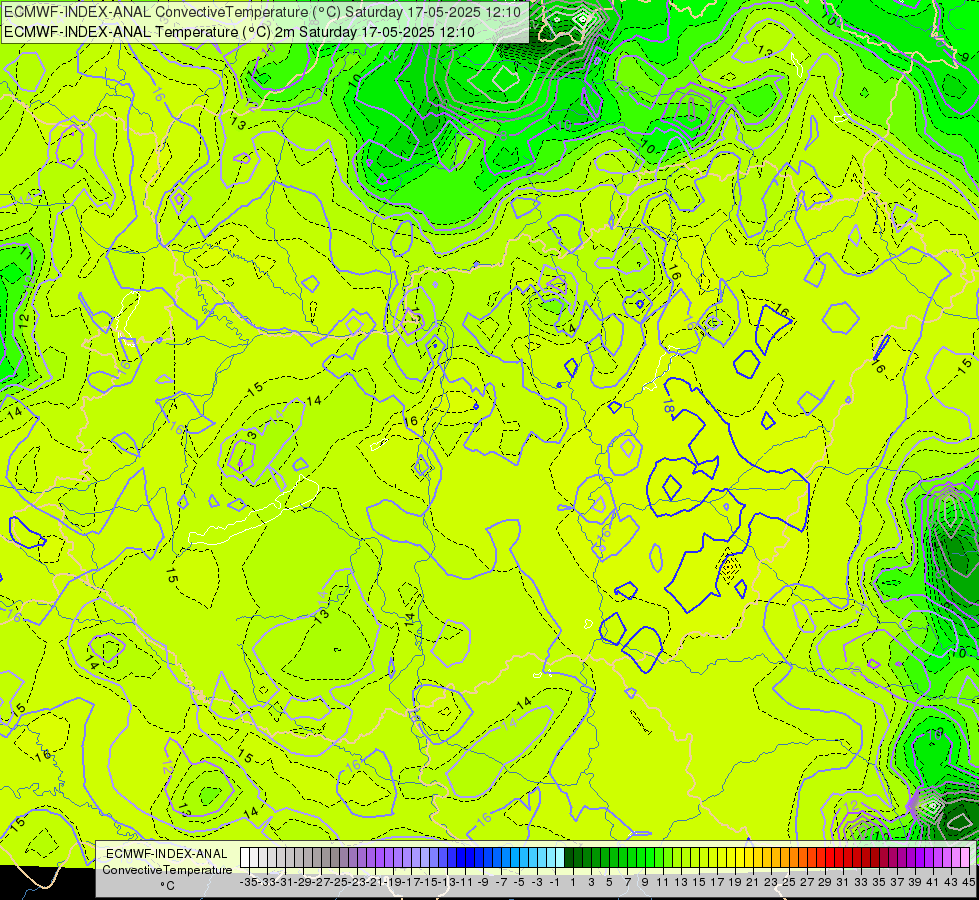The width and height of the screenshot is (979, 900).
Task: Pick the yellow legend swatch above 17
Action: tap(713, 857)
